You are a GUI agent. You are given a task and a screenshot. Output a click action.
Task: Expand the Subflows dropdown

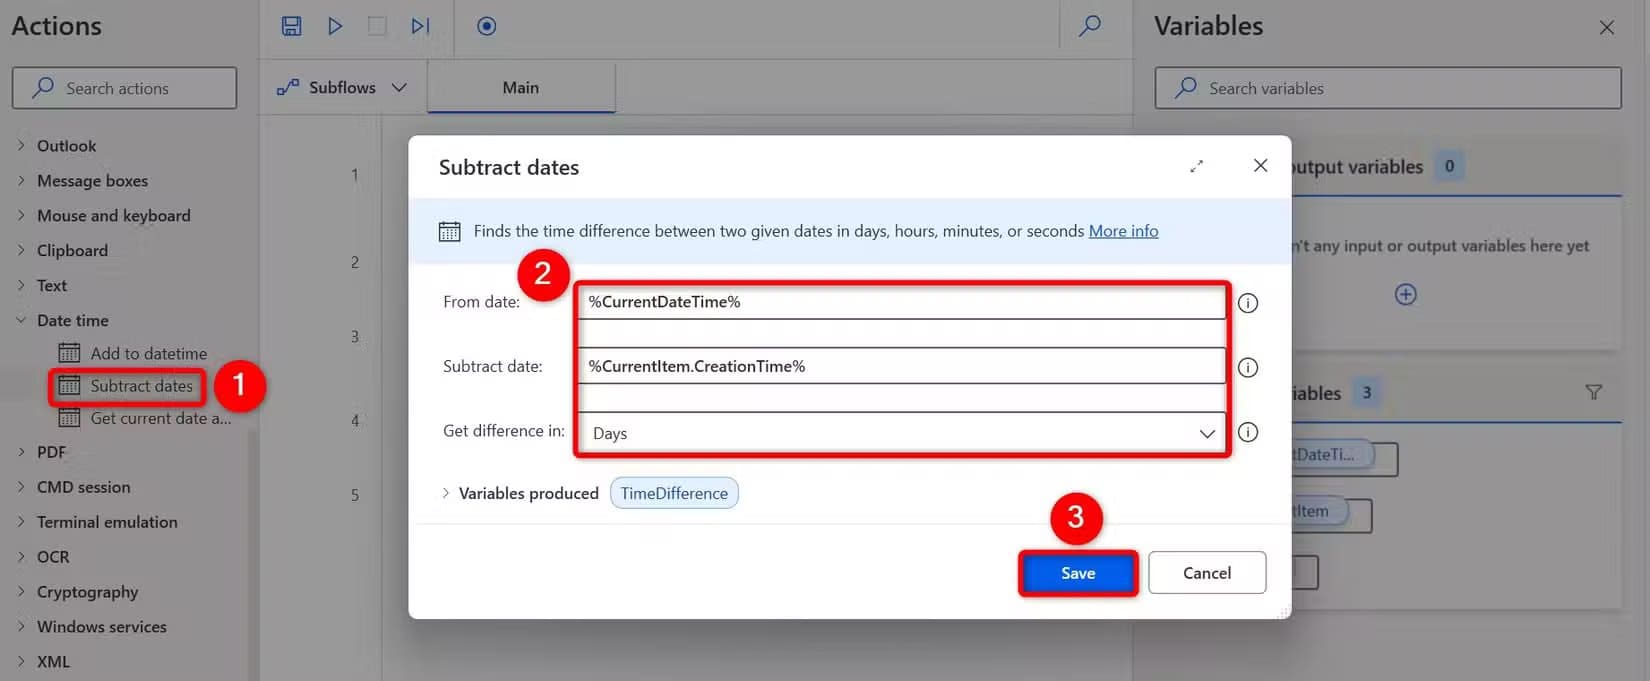tap(399, 87)
